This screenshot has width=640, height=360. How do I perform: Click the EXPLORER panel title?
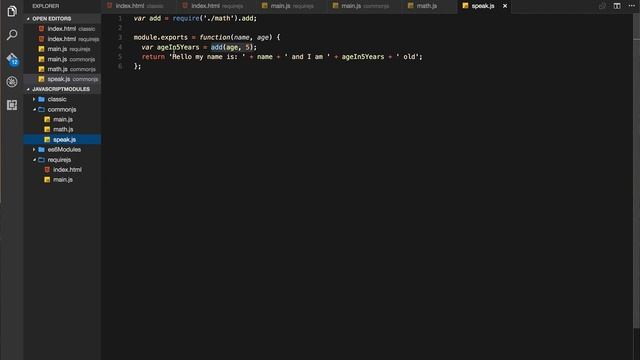coord(46,6)
